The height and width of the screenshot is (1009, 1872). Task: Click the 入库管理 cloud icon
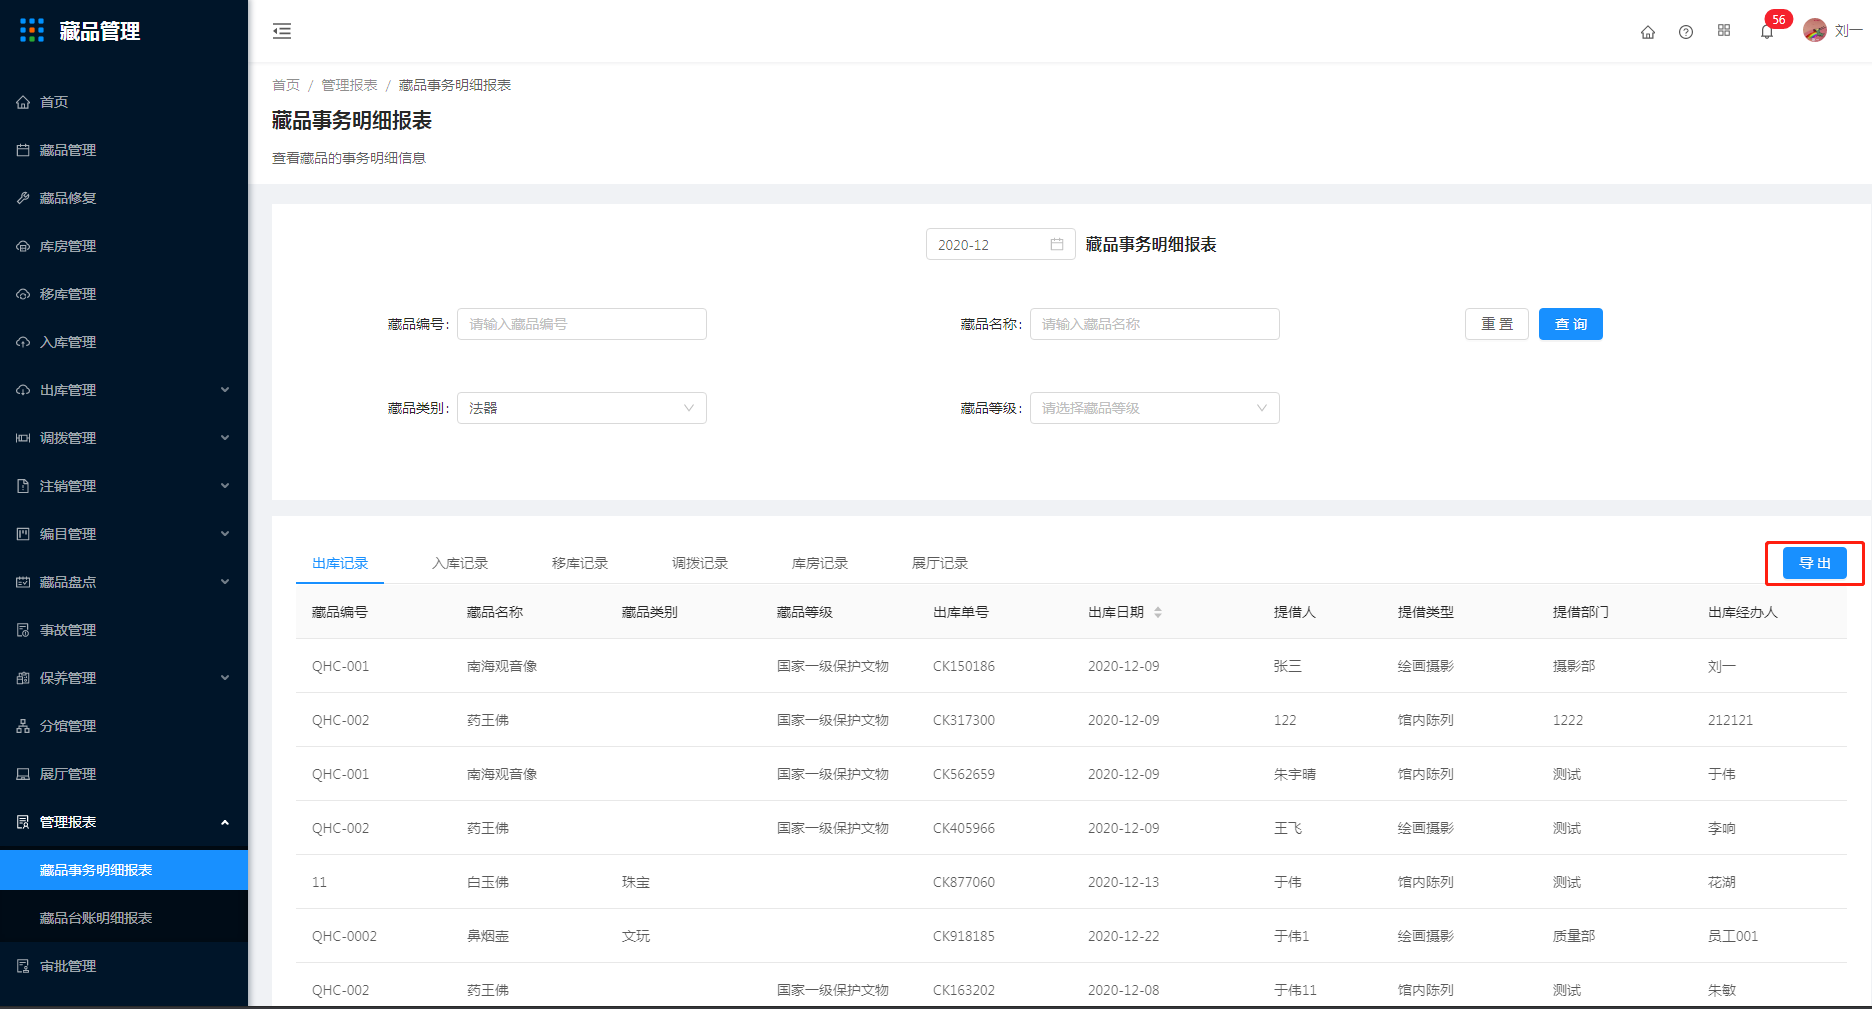click(x=23, y=342)
